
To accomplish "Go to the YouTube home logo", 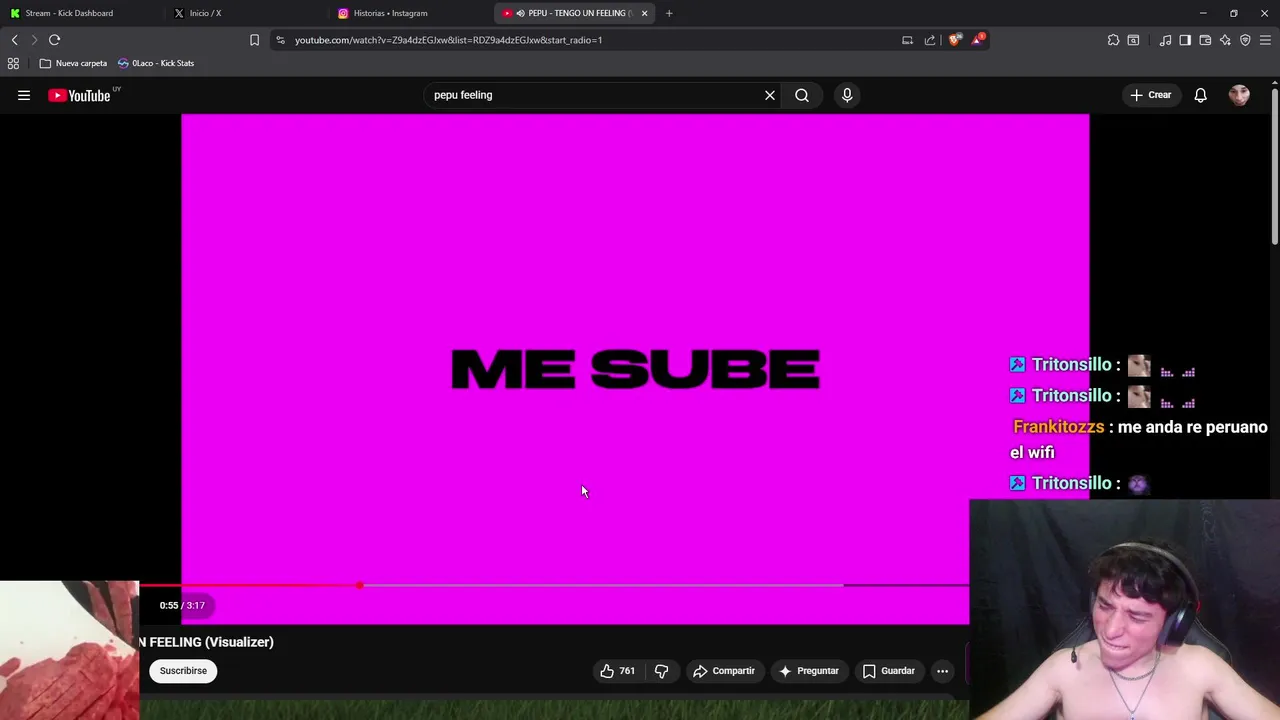I will tap(79, 95).
